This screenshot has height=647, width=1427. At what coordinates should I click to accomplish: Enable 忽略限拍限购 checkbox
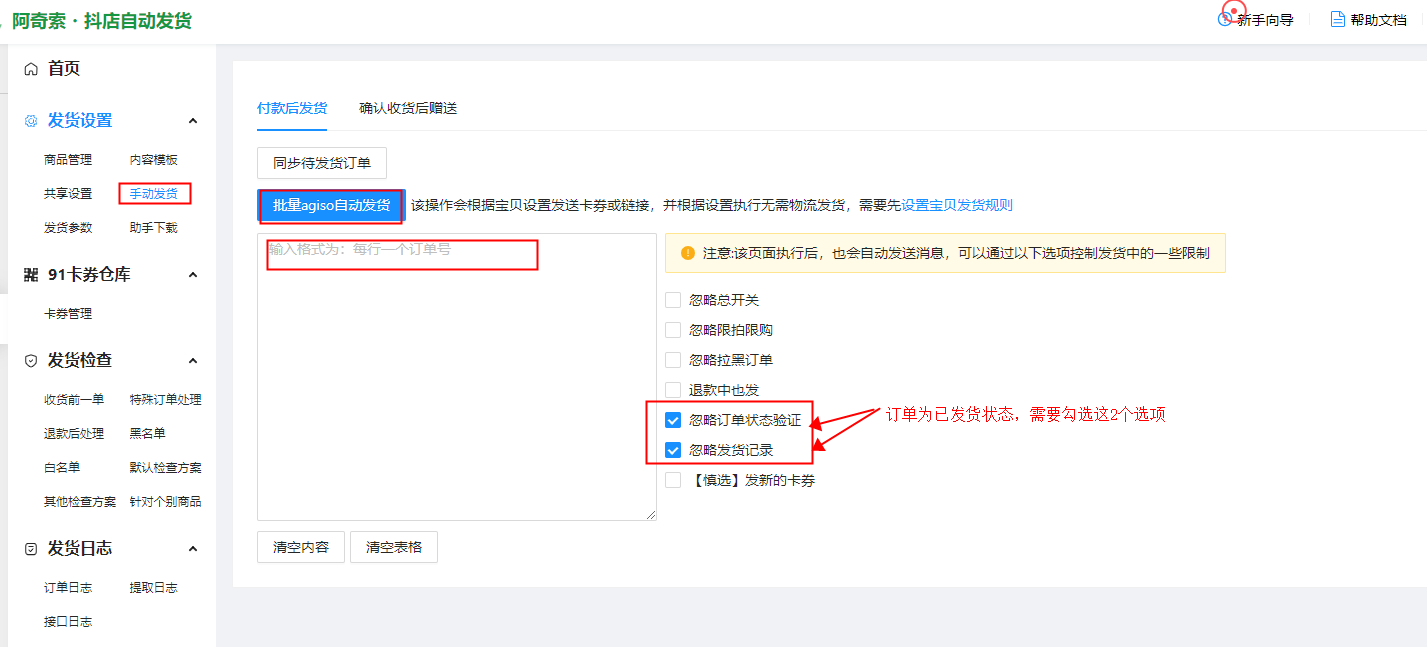673,330
